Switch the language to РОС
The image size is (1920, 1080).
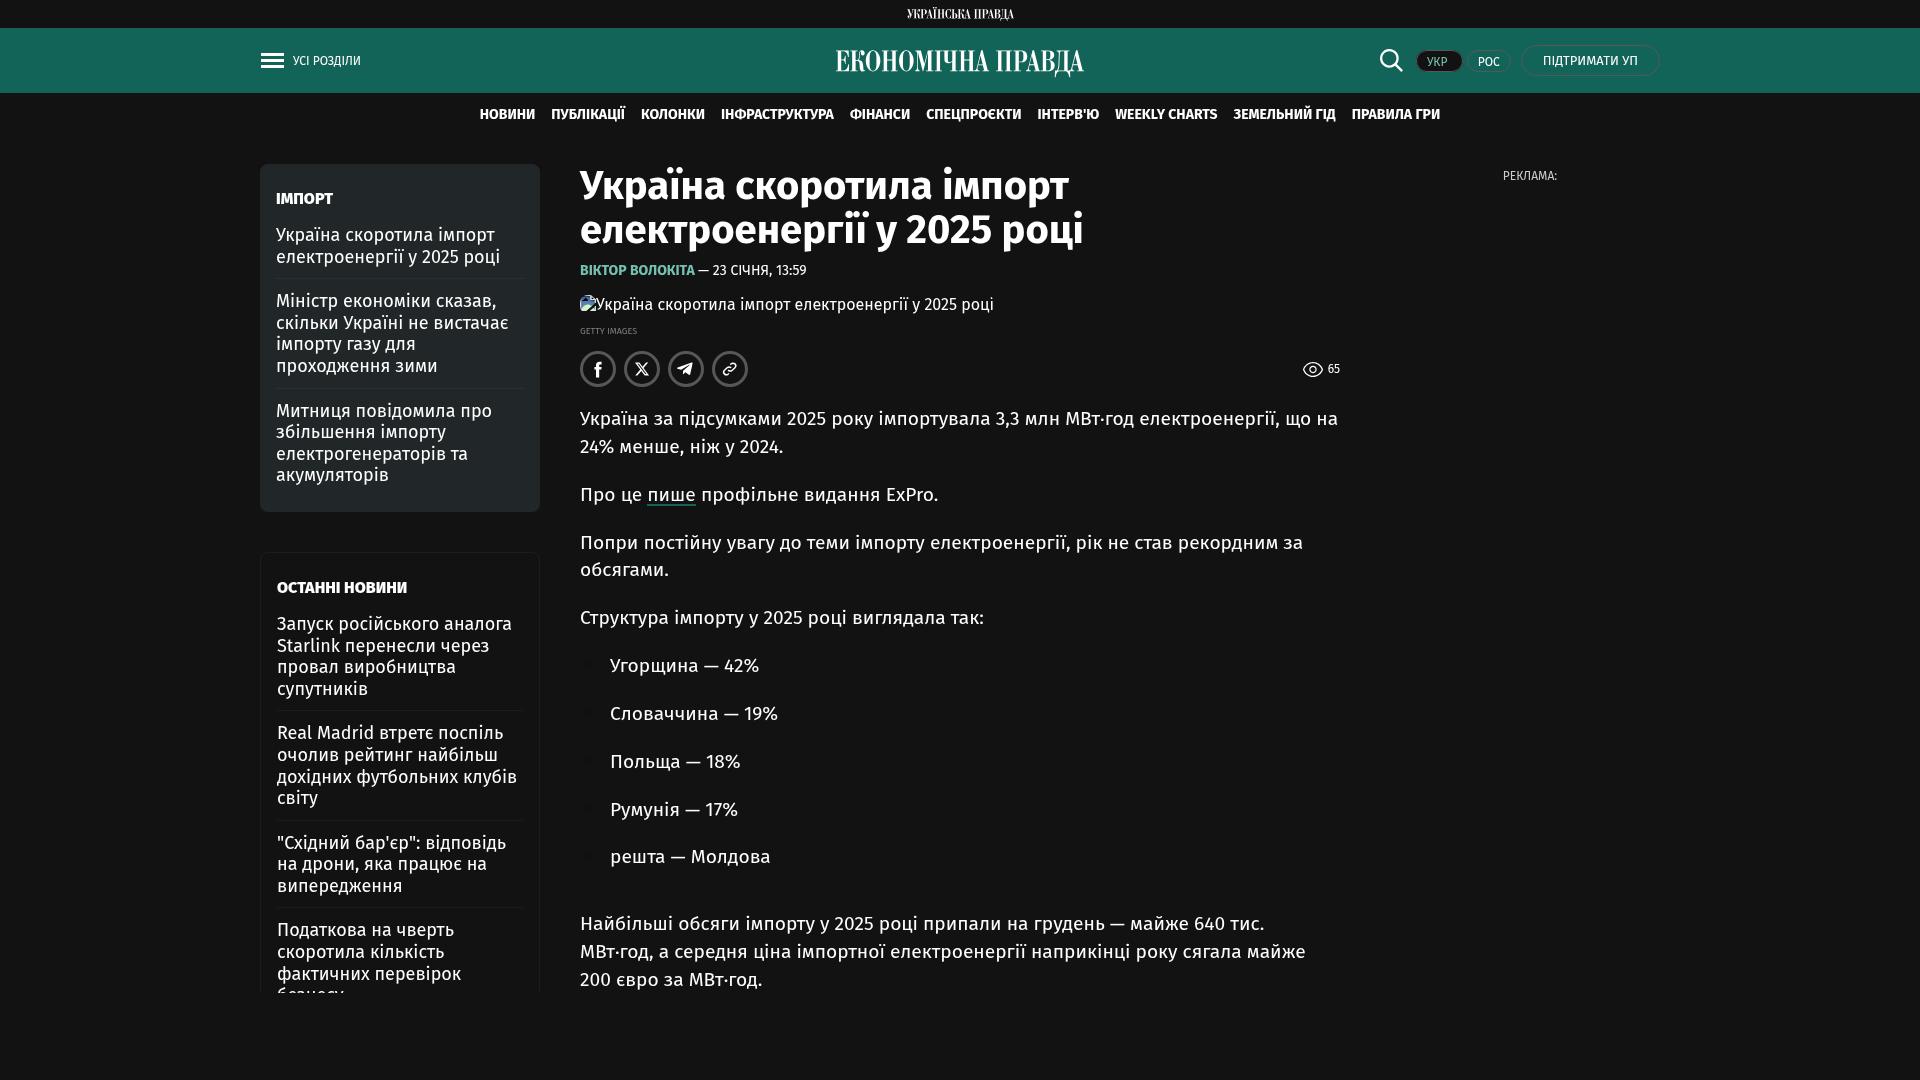pyautogui.click(x=1488, y=62)
